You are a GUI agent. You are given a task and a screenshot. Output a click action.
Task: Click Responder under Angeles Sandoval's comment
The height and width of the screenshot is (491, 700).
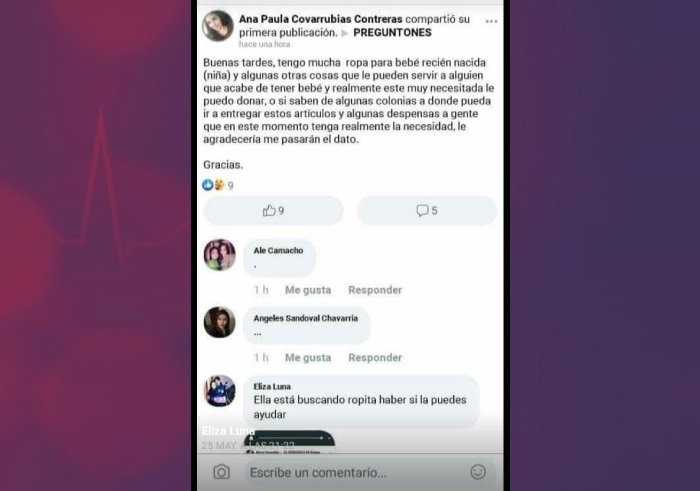375,358
